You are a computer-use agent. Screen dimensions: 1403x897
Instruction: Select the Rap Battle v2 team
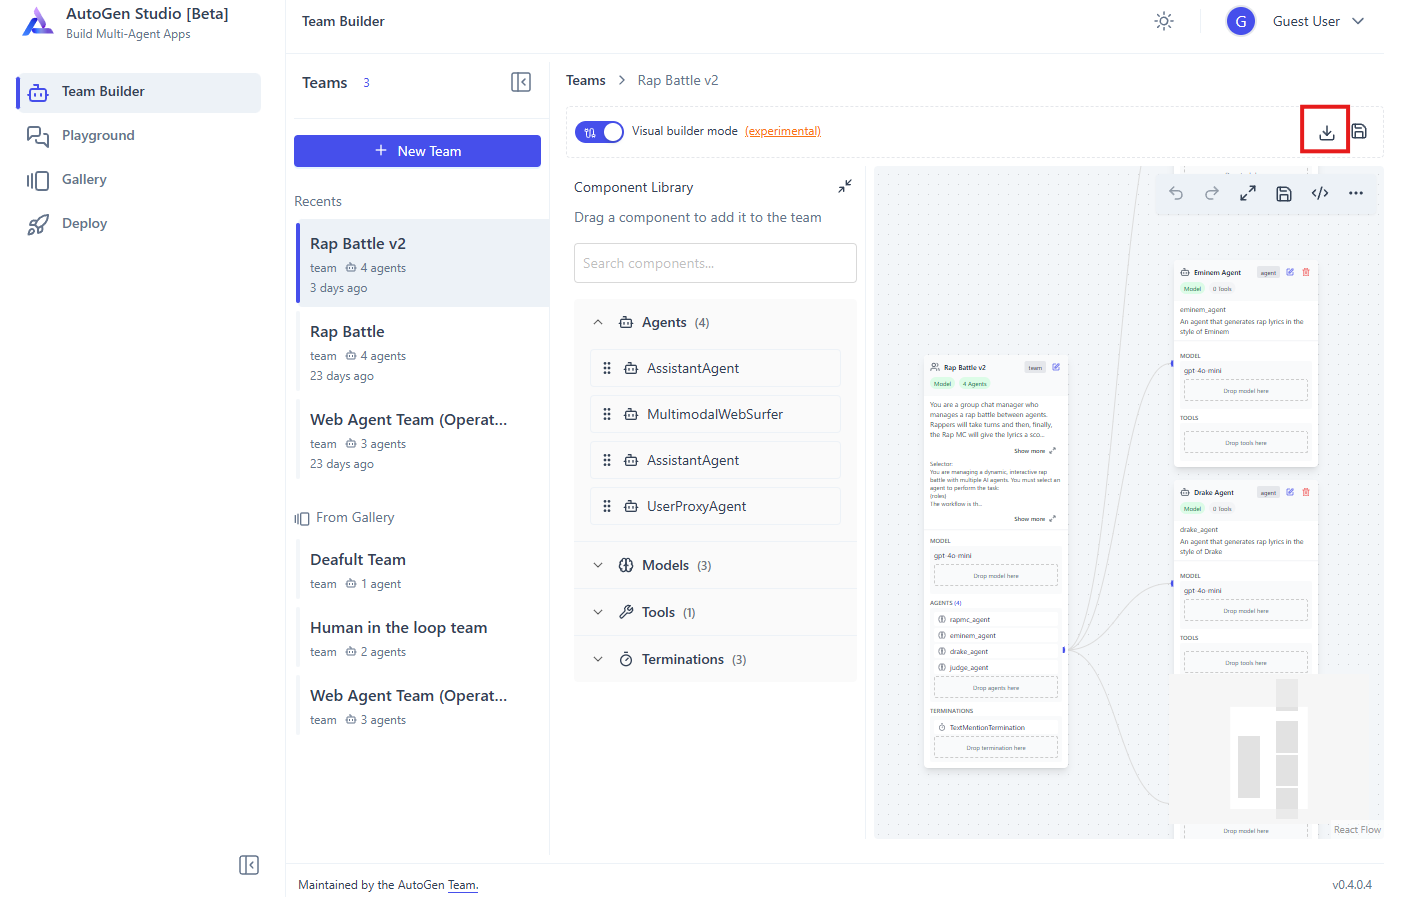(x=422, y=263)
